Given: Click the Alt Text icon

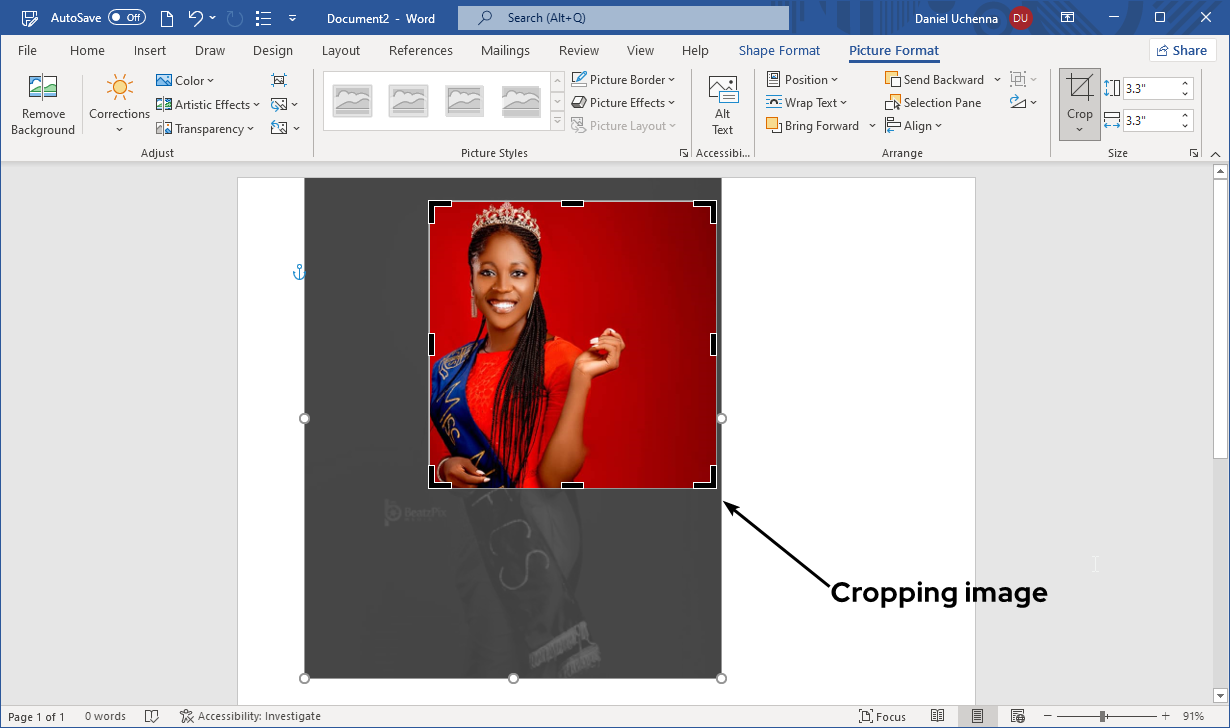Looking at the screenshot, I should point(722,90).
